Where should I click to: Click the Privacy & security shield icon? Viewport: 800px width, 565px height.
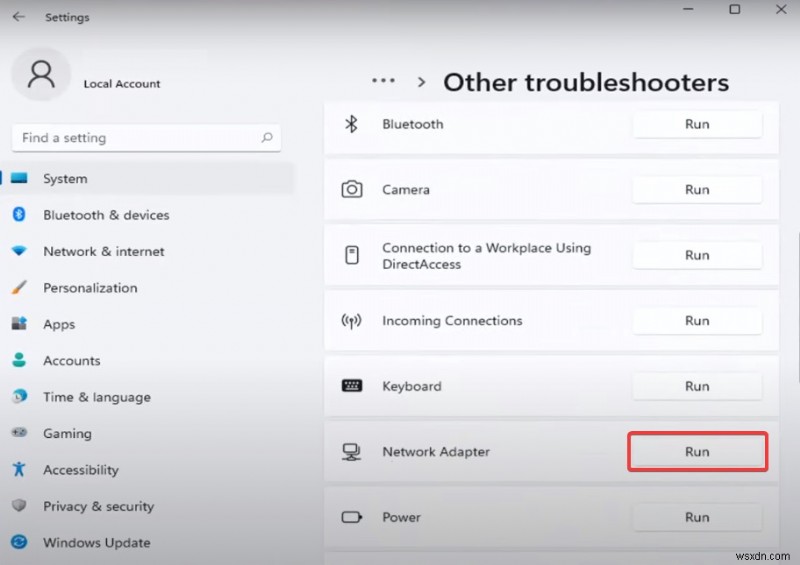coord(19,505)
